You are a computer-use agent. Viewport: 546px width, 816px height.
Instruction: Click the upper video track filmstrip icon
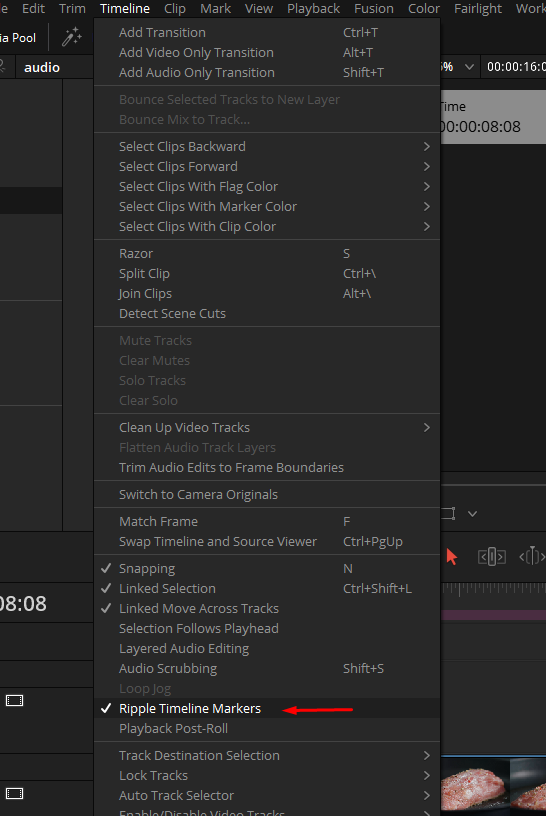pyautogui.click(x=15, y=700)
